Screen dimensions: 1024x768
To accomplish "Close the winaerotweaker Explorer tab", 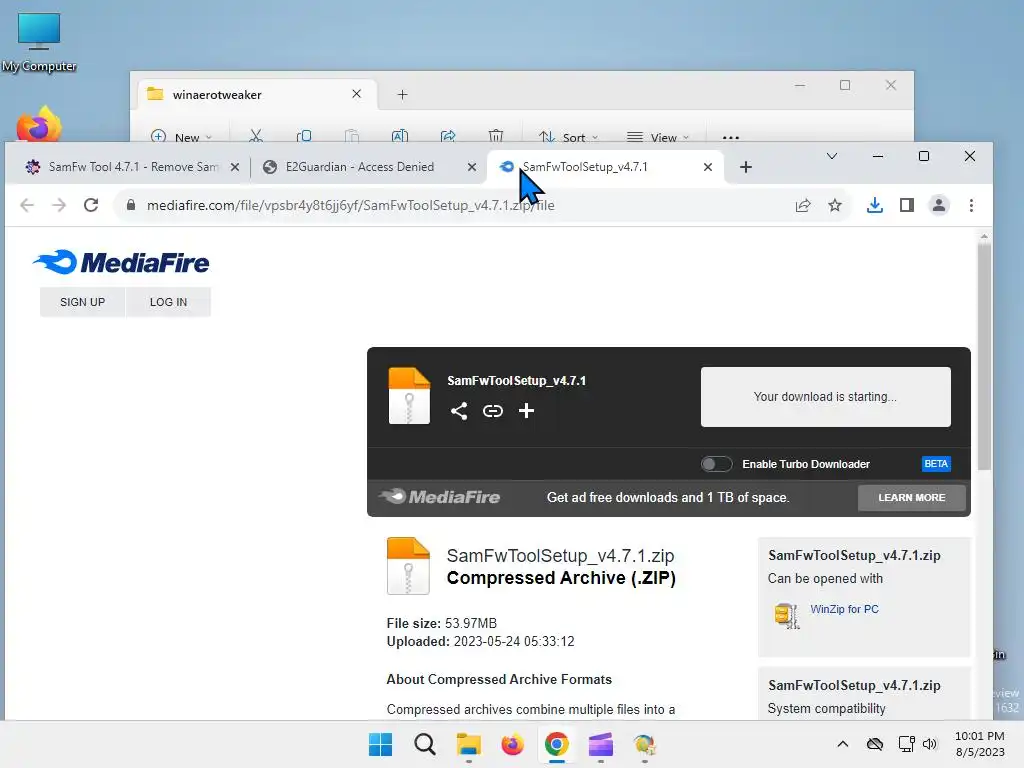I will point(357,94).
